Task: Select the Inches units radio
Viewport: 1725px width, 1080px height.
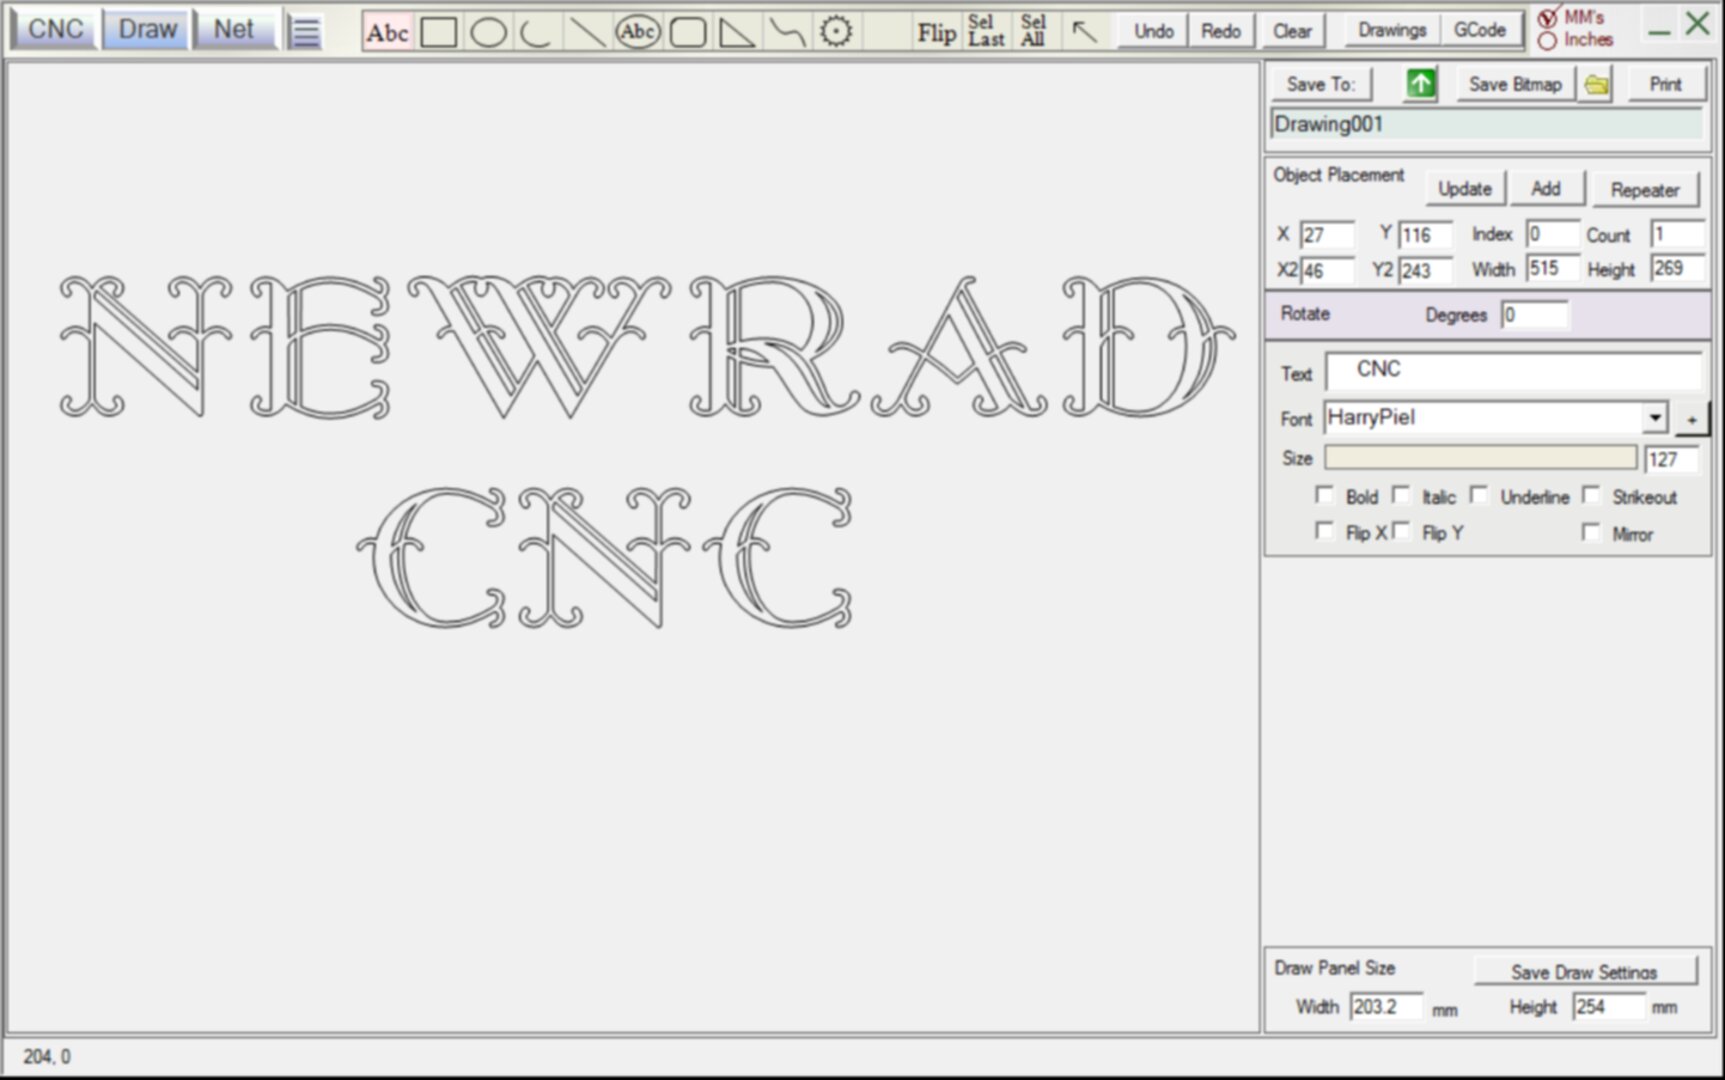Action: pos(1547,41)
